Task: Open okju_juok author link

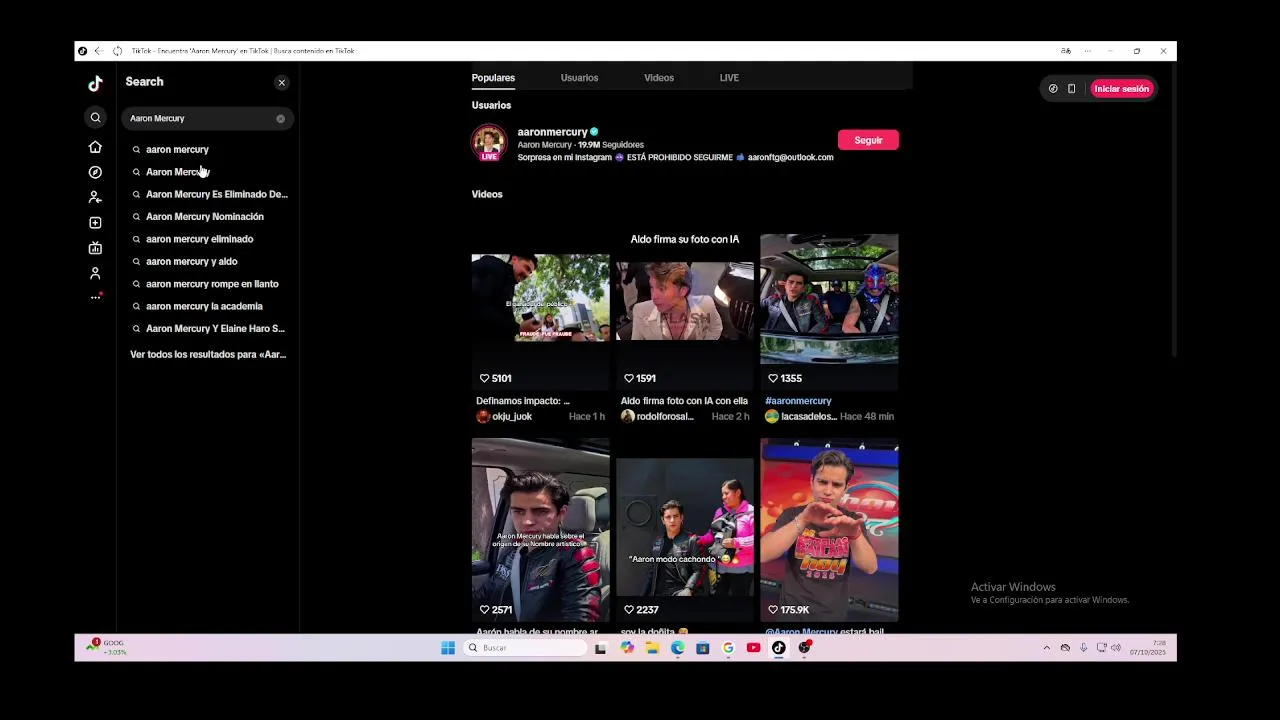Action: [512, 416]
